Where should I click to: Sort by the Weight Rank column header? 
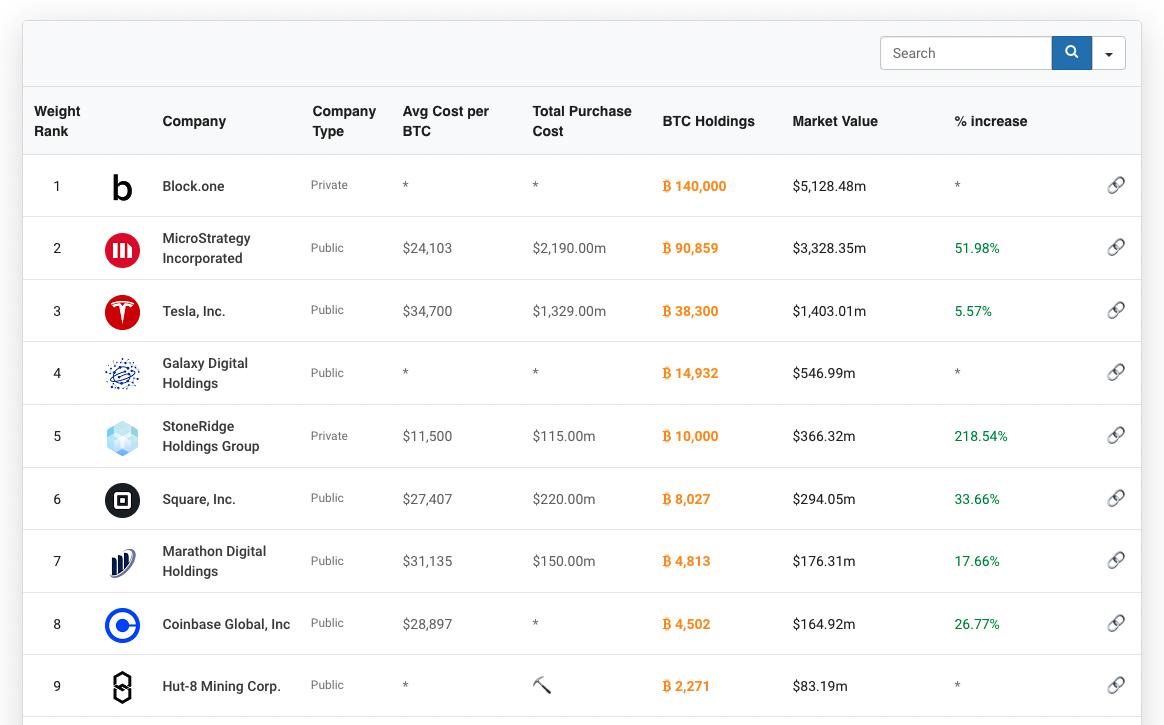[57, 121]
